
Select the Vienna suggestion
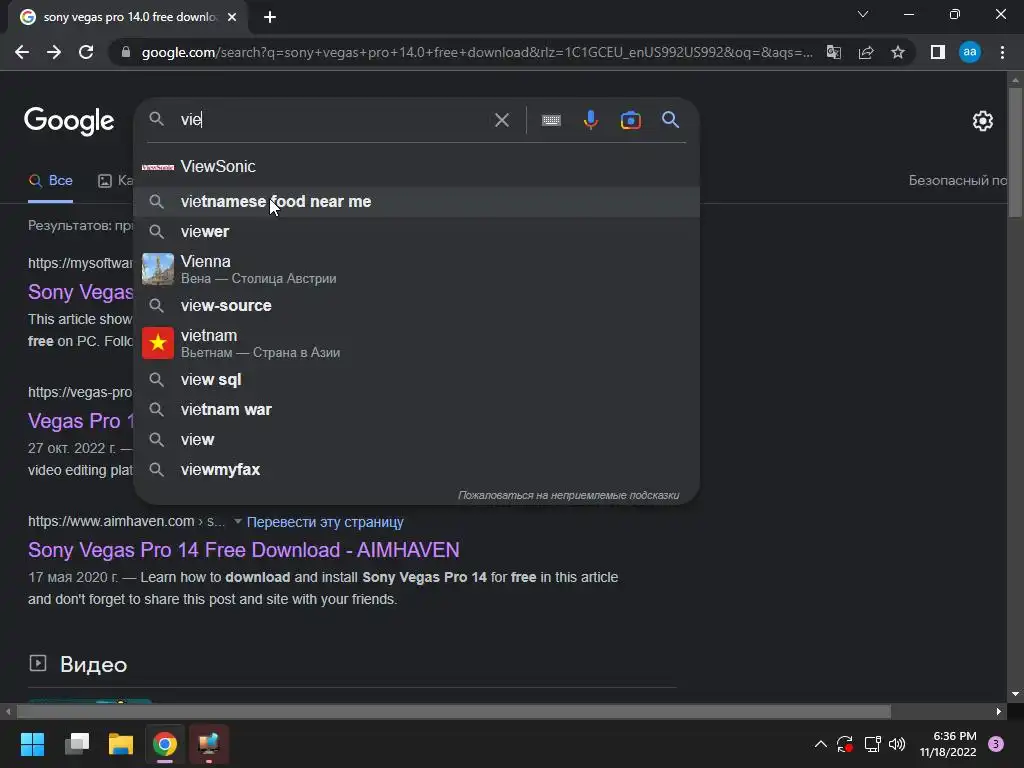click(x=417, y=269)
